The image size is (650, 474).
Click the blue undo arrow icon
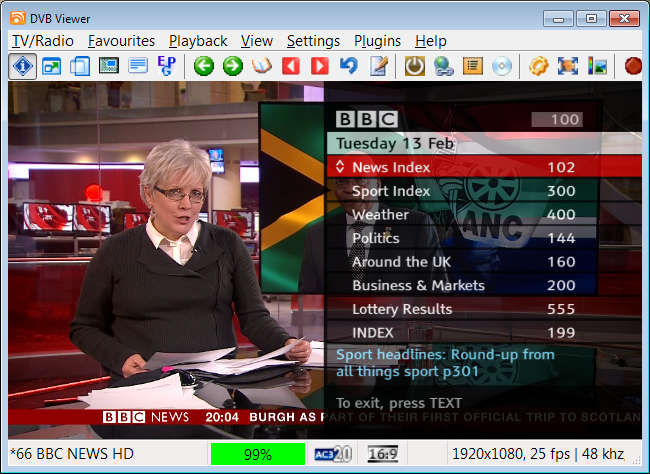click(349, 66)
